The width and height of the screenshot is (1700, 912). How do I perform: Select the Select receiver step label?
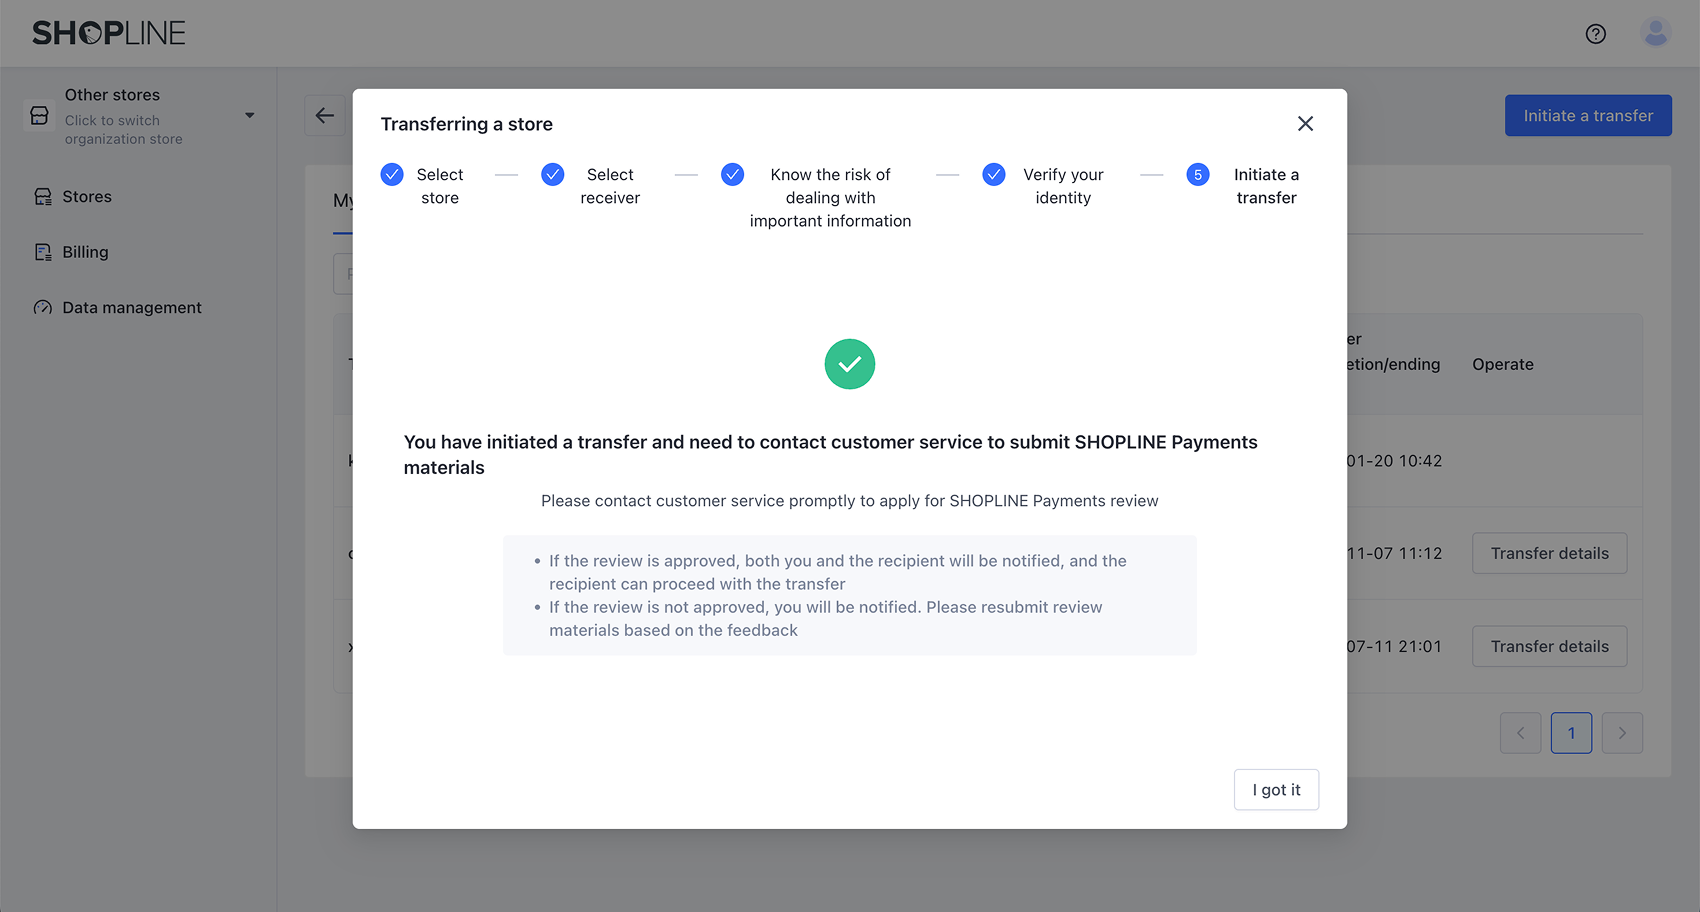[x=610, y=186]
